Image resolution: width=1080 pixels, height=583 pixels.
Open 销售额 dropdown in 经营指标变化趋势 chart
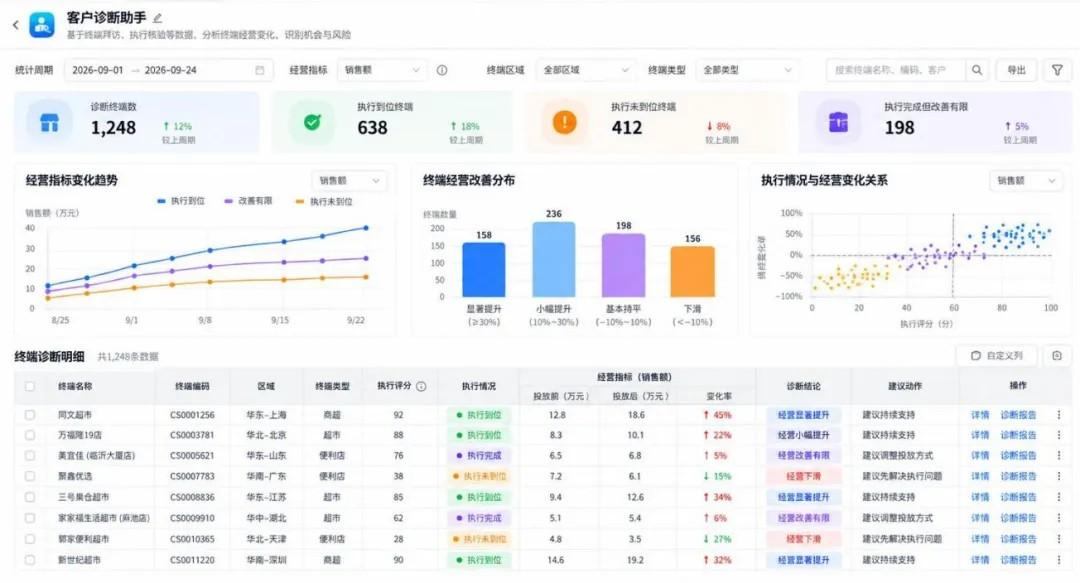click(349, 181)
